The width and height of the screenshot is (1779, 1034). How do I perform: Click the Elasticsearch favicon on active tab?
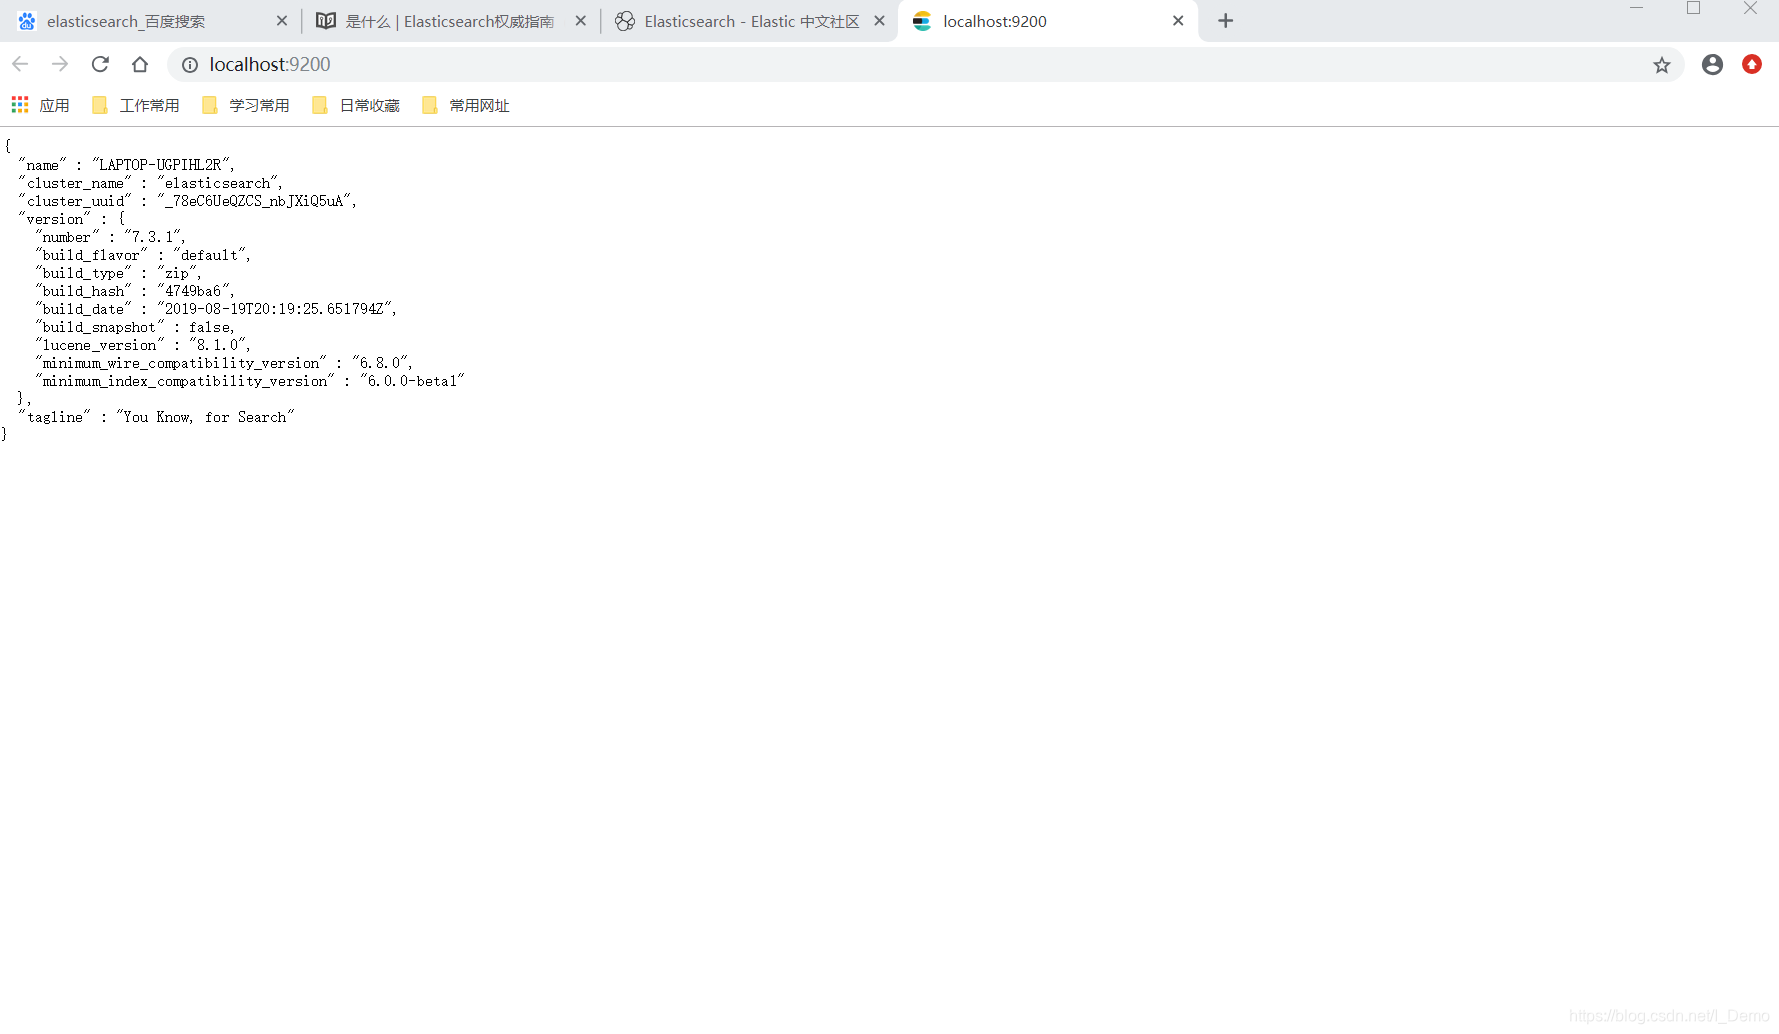[922, 21]
